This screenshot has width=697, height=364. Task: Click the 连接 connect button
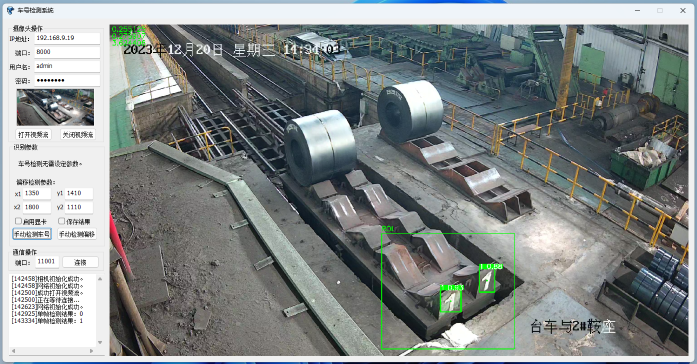click(80, 262)
